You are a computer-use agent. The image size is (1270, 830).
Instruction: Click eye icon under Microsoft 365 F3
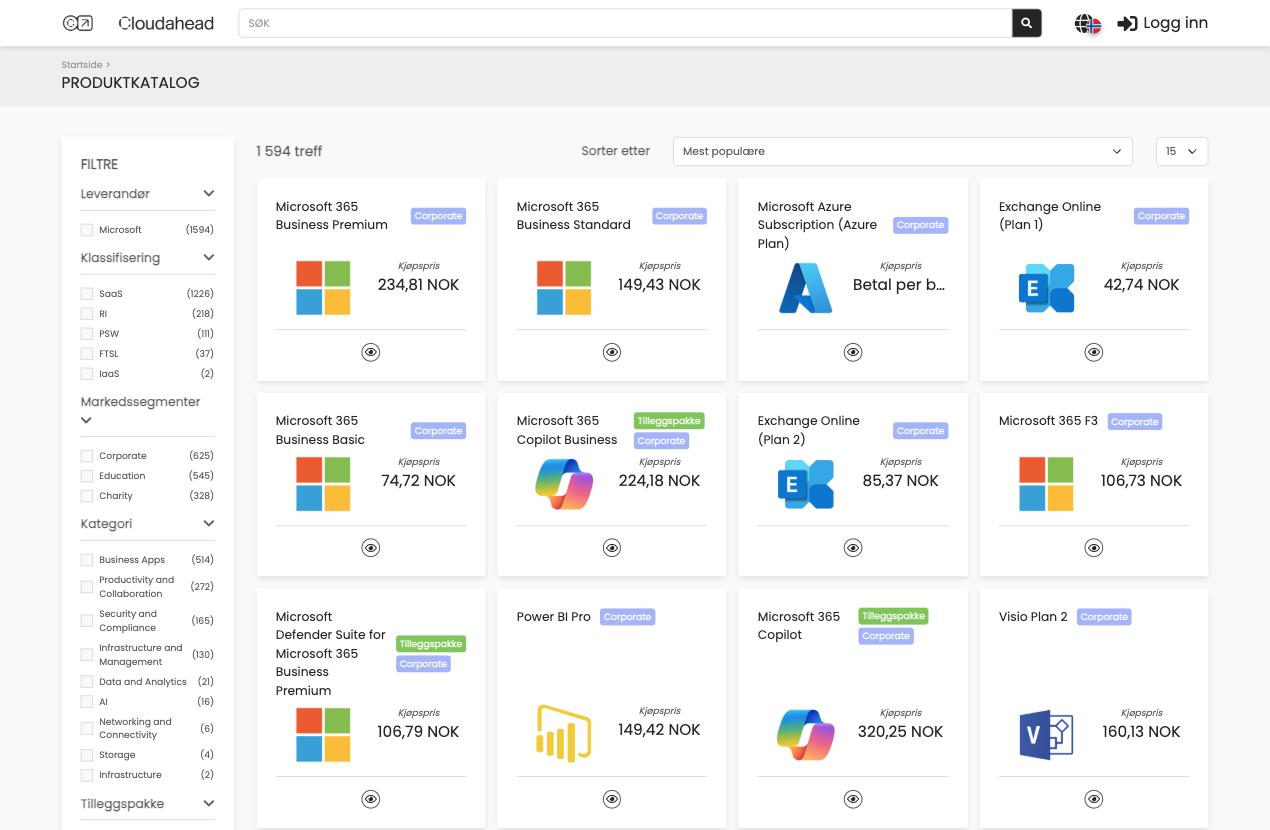tap(1094, 548)
